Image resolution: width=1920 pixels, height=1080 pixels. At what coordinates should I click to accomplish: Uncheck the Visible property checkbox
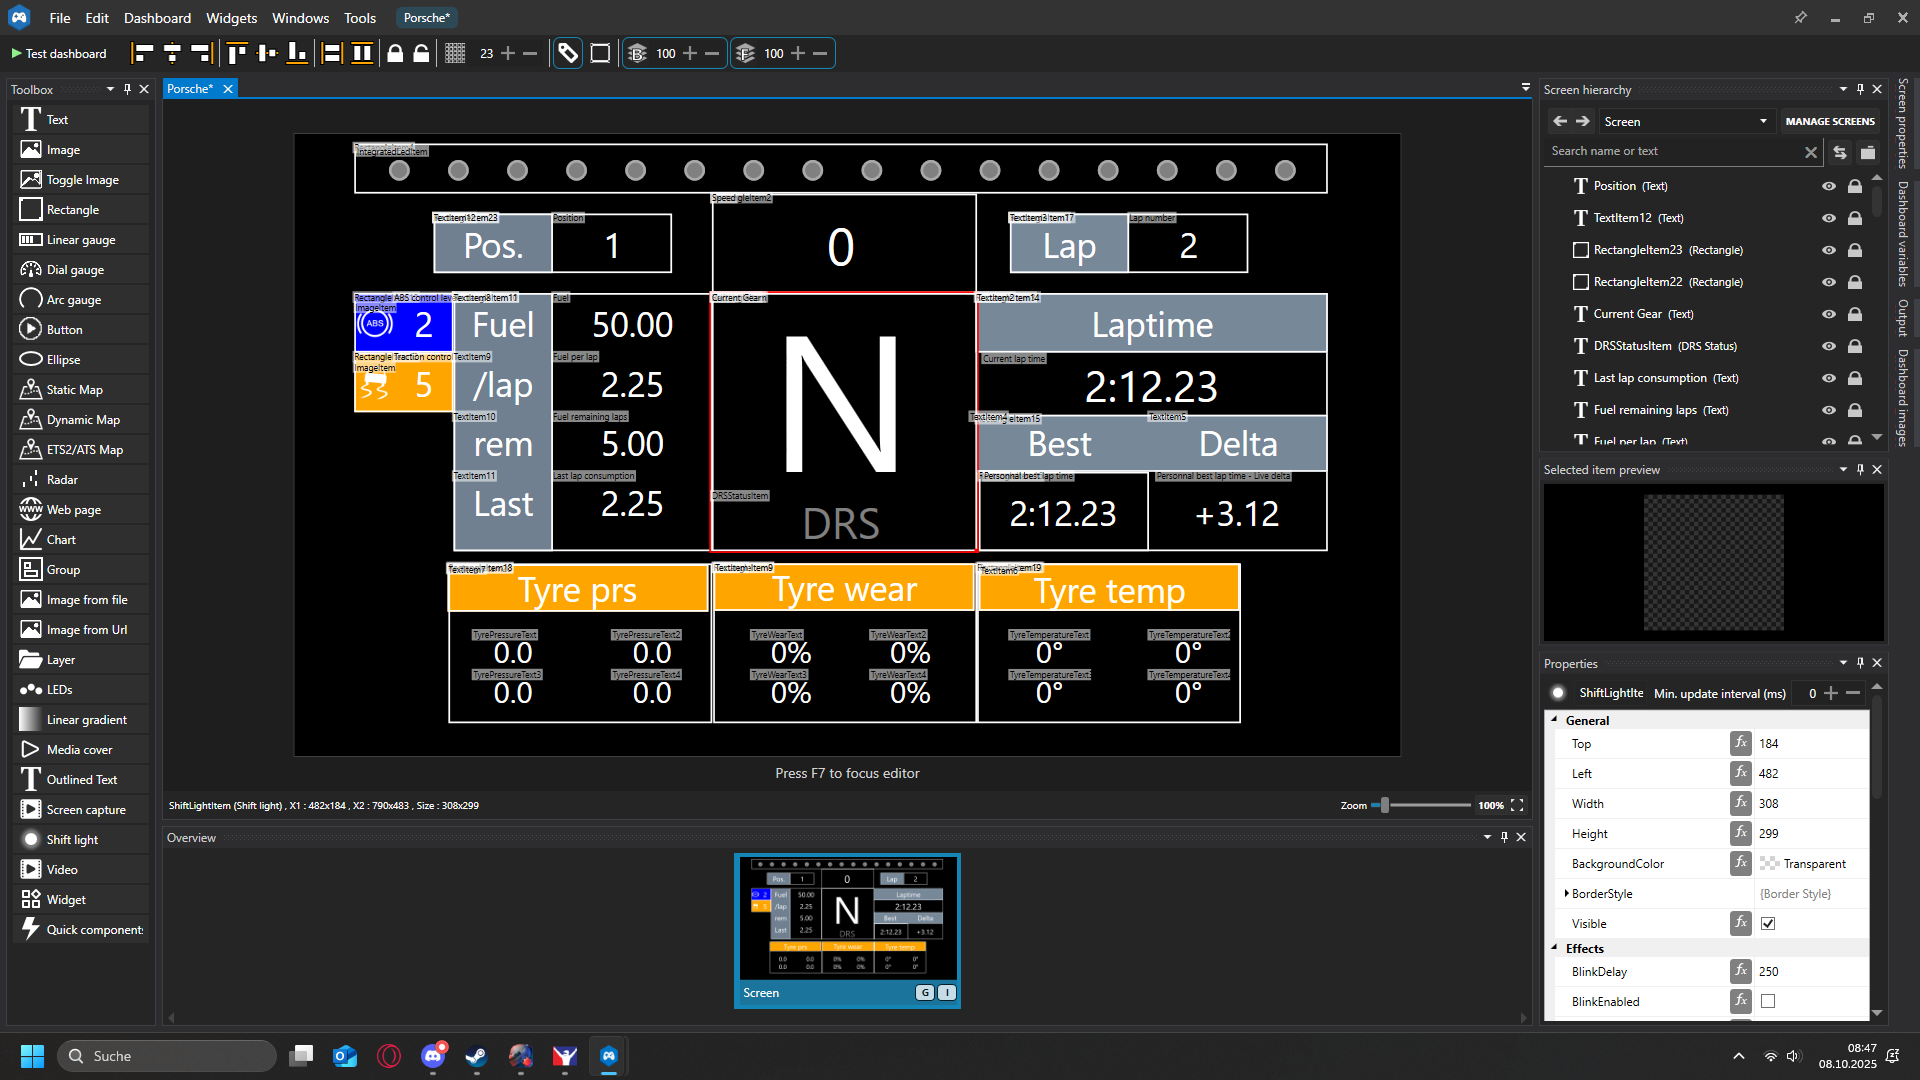1768,923
